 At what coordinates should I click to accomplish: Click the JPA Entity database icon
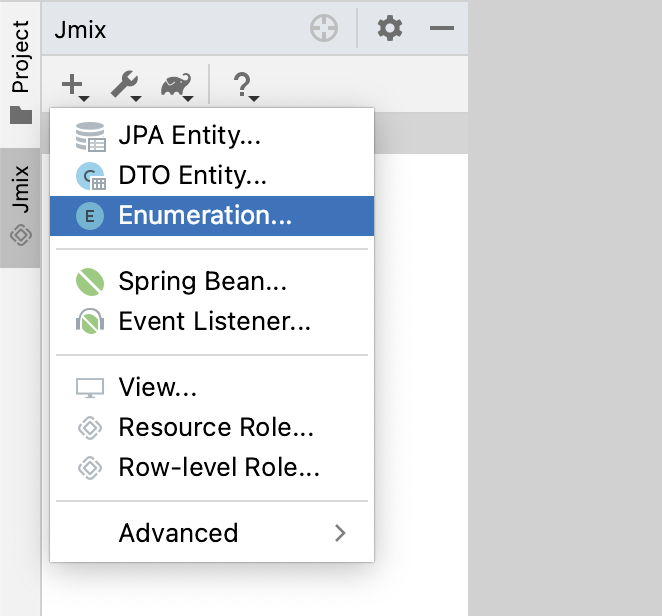[x=90, y=136]
